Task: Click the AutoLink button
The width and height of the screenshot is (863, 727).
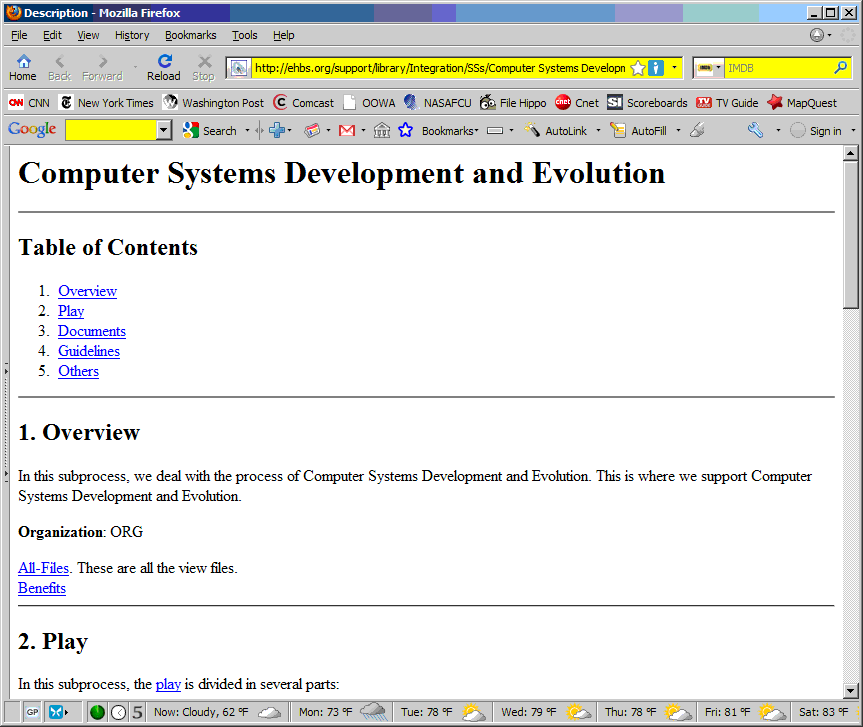Action: (556, 130)
